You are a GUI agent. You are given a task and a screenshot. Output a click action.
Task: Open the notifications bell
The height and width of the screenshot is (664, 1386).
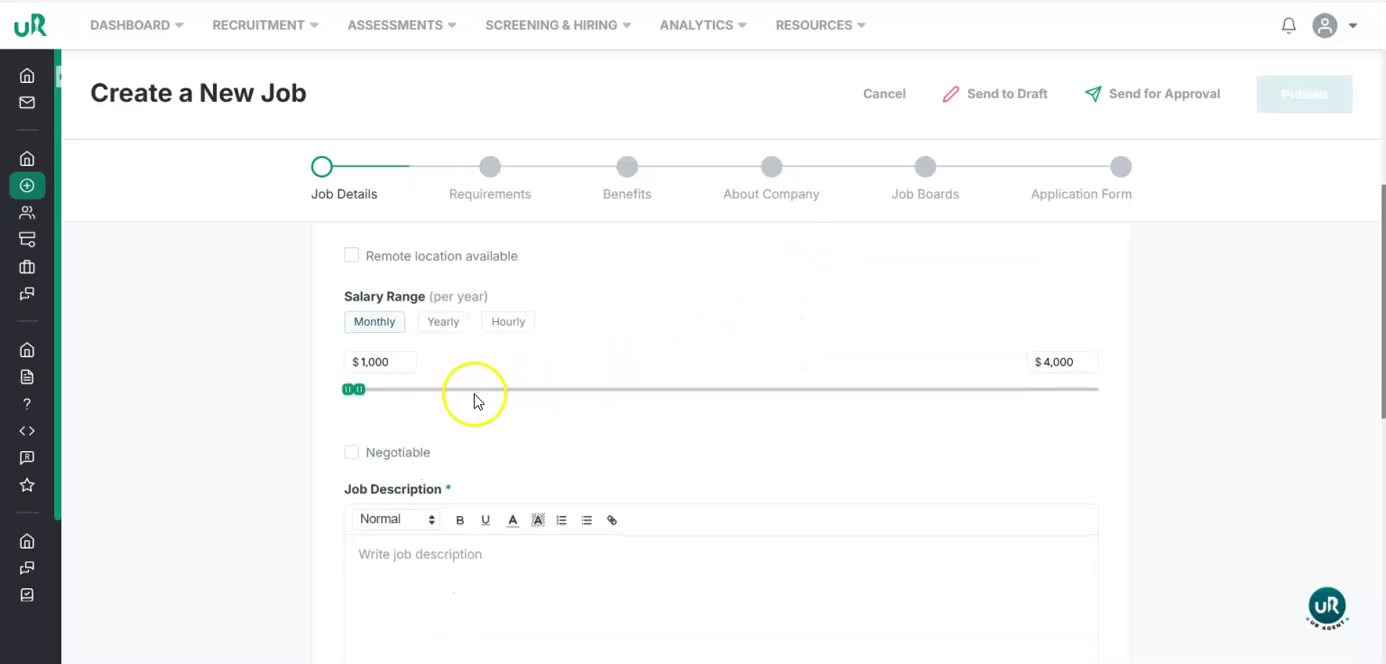[1289, 26]
